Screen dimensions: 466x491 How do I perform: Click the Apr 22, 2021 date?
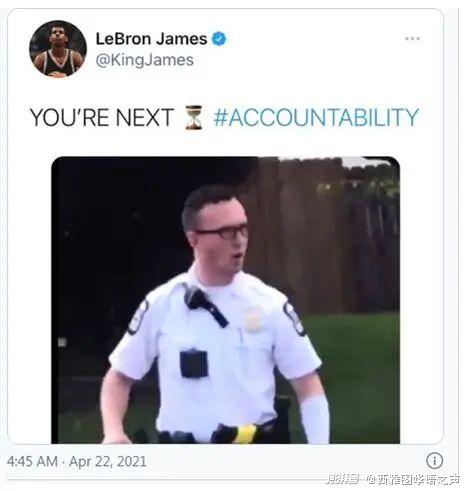click(108, 461)
